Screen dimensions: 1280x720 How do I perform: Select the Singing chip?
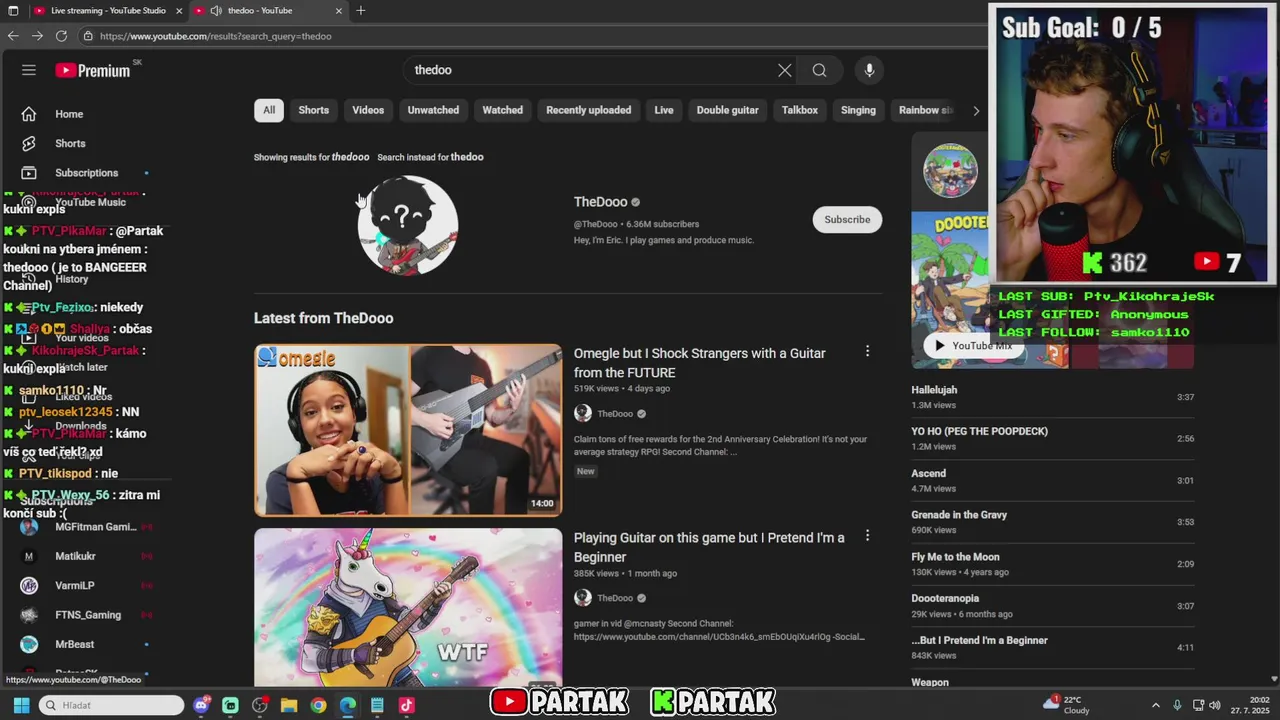point(858,110)
